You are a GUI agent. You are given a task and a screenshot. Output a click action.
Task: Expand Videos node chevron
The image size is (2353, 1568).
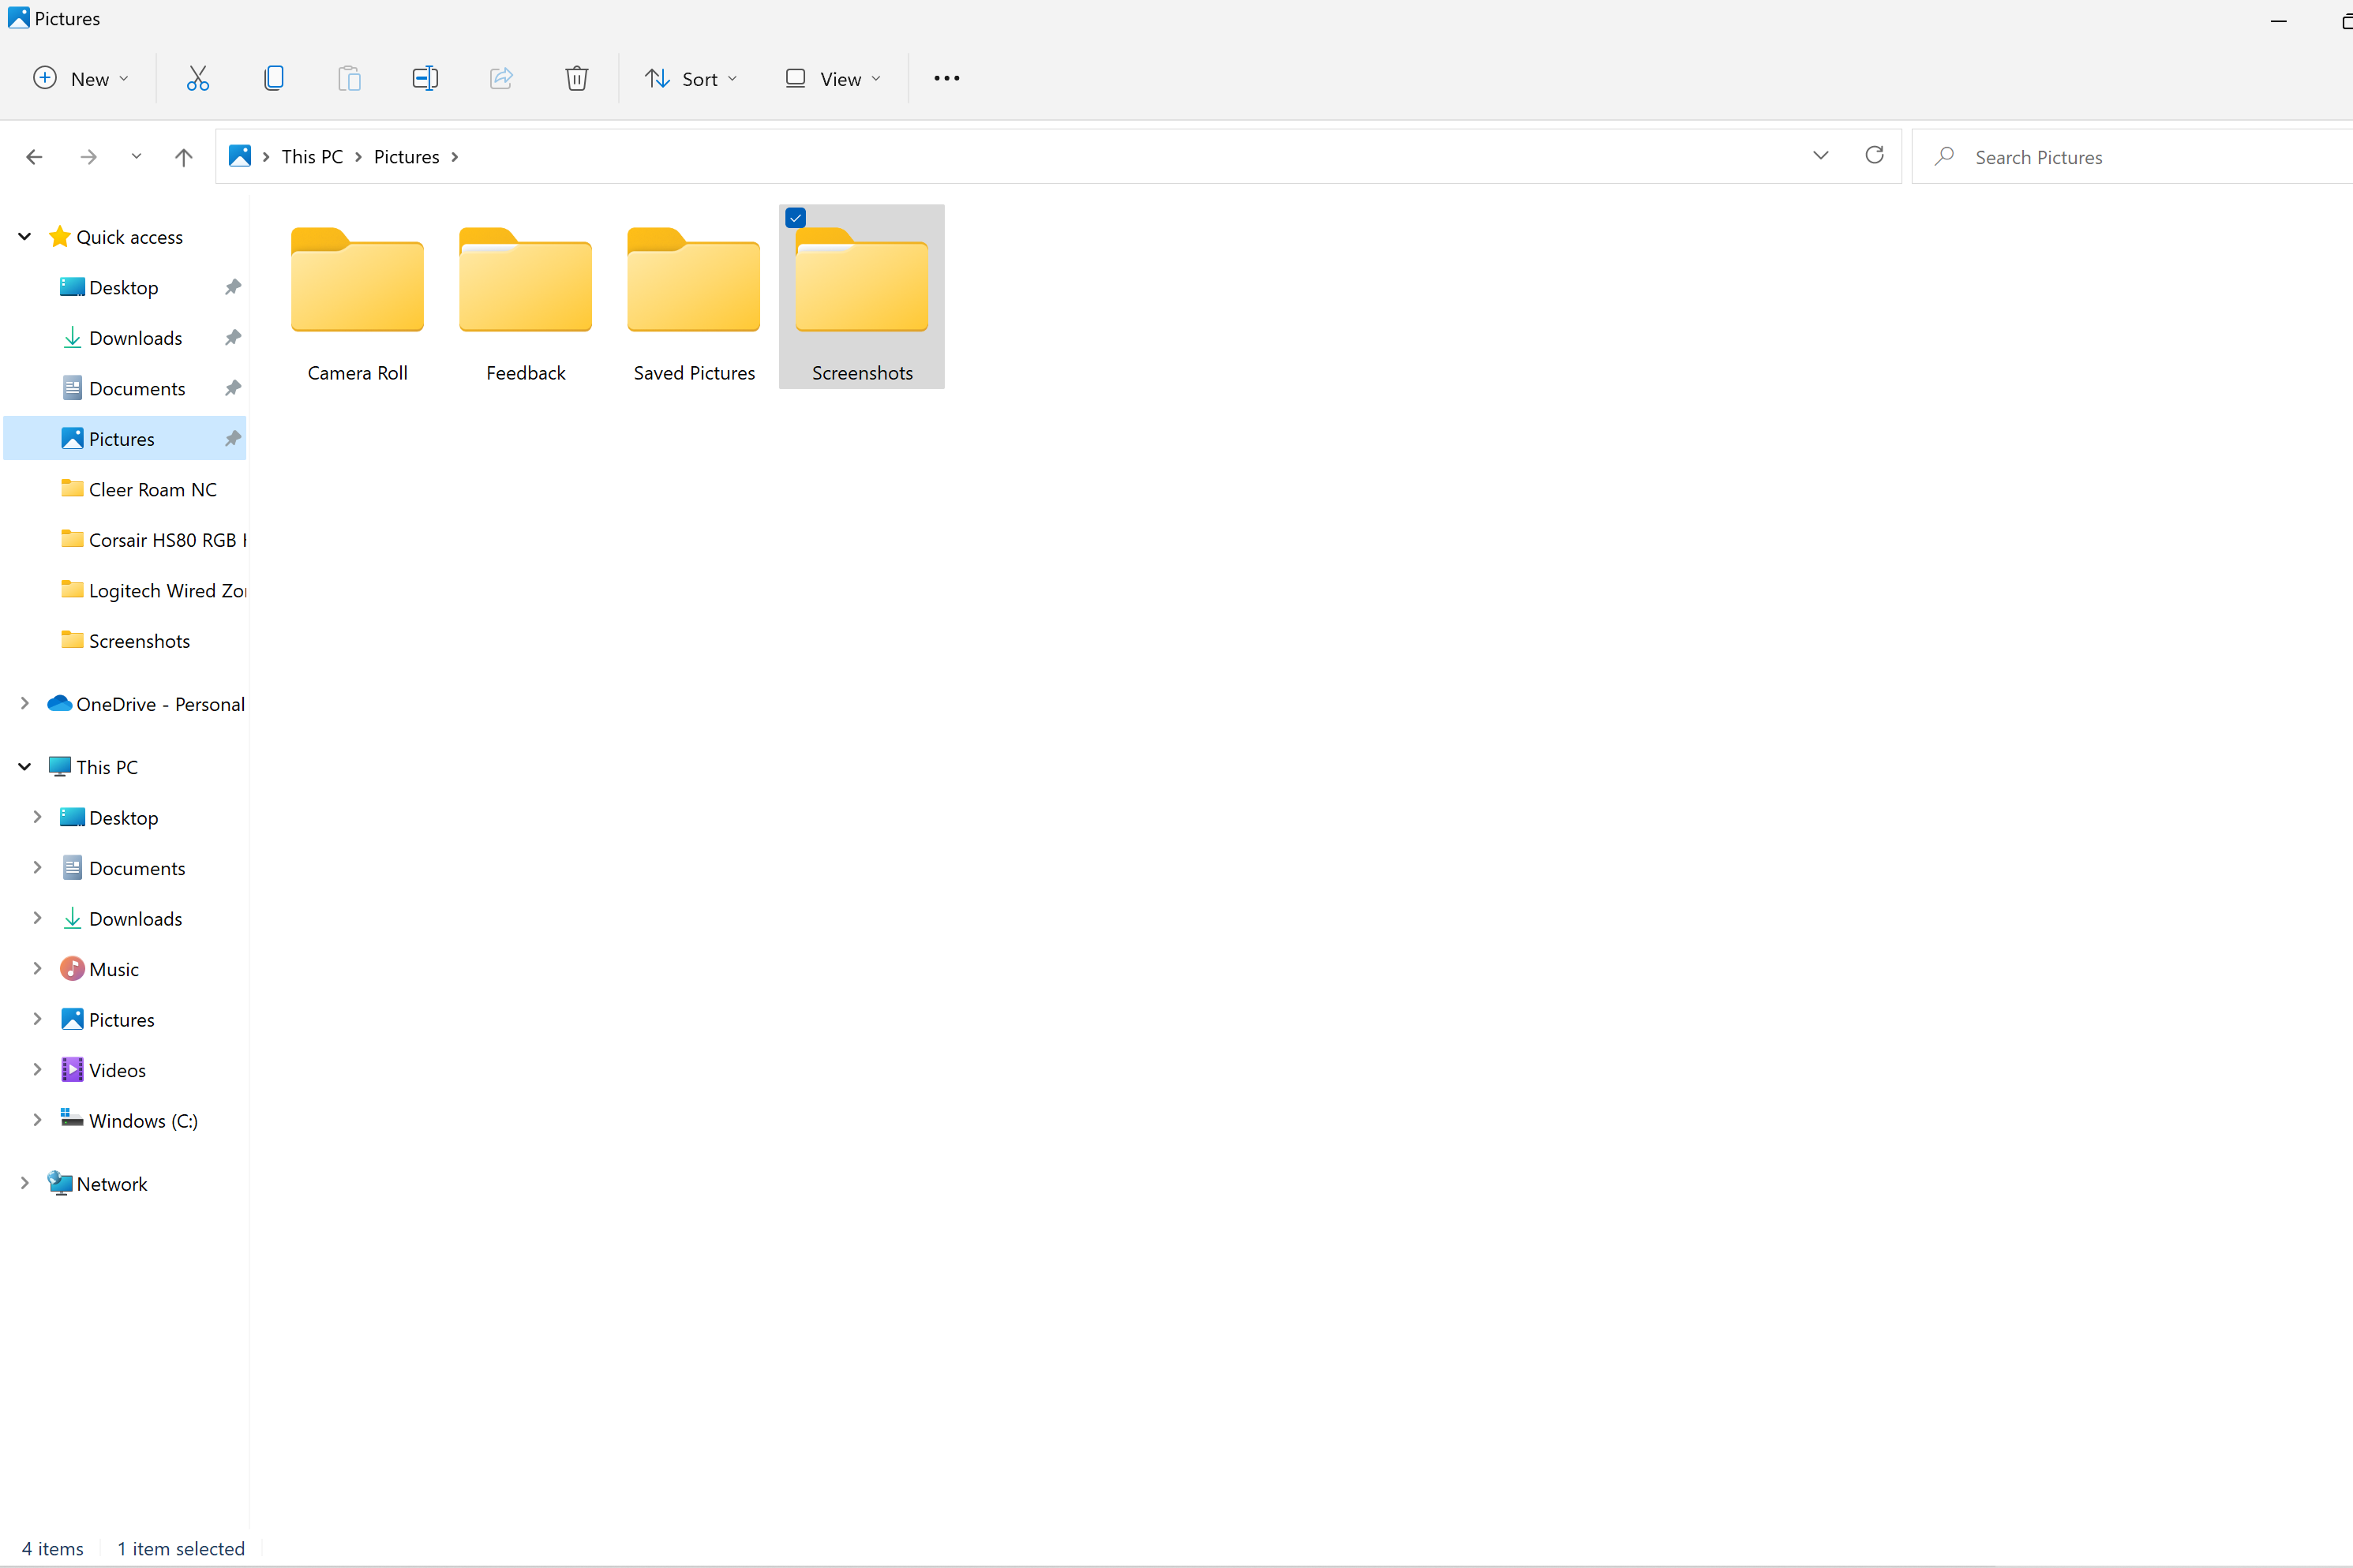coord(37,1070)
